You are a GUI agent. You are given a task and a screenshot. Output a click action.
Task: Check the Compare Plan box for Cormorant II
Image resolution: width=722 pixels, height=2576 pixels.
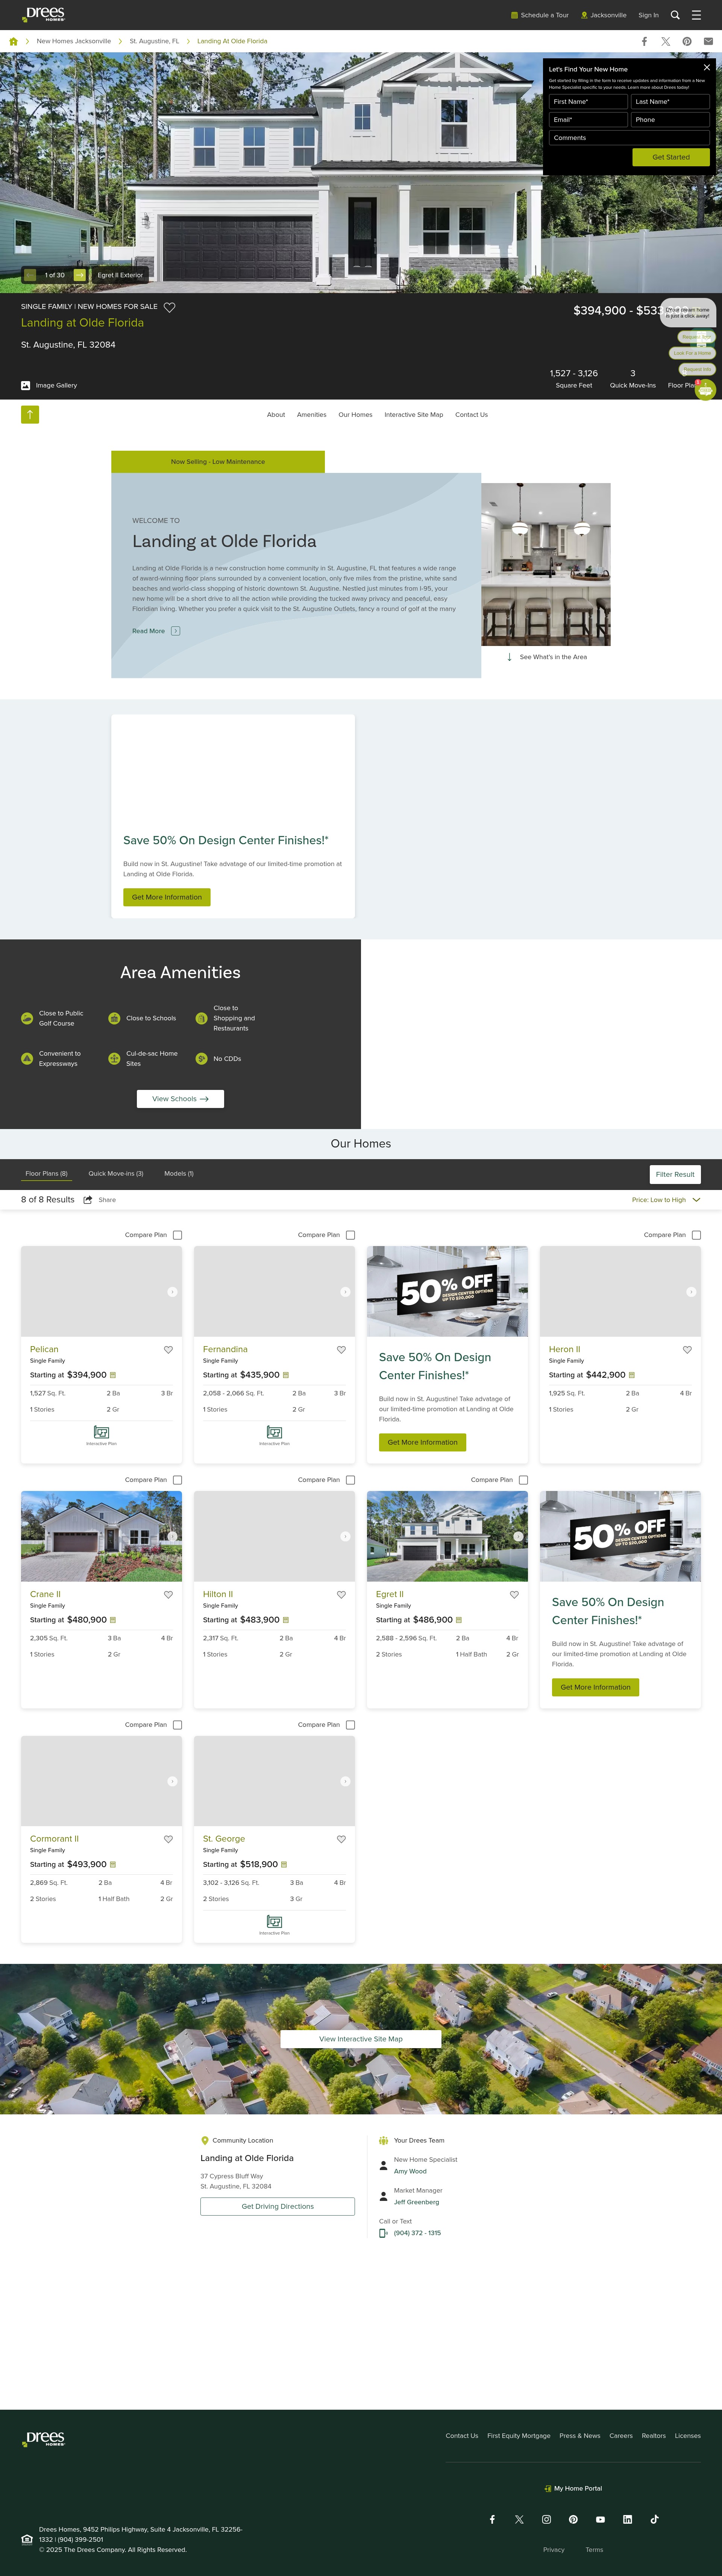177,1725
